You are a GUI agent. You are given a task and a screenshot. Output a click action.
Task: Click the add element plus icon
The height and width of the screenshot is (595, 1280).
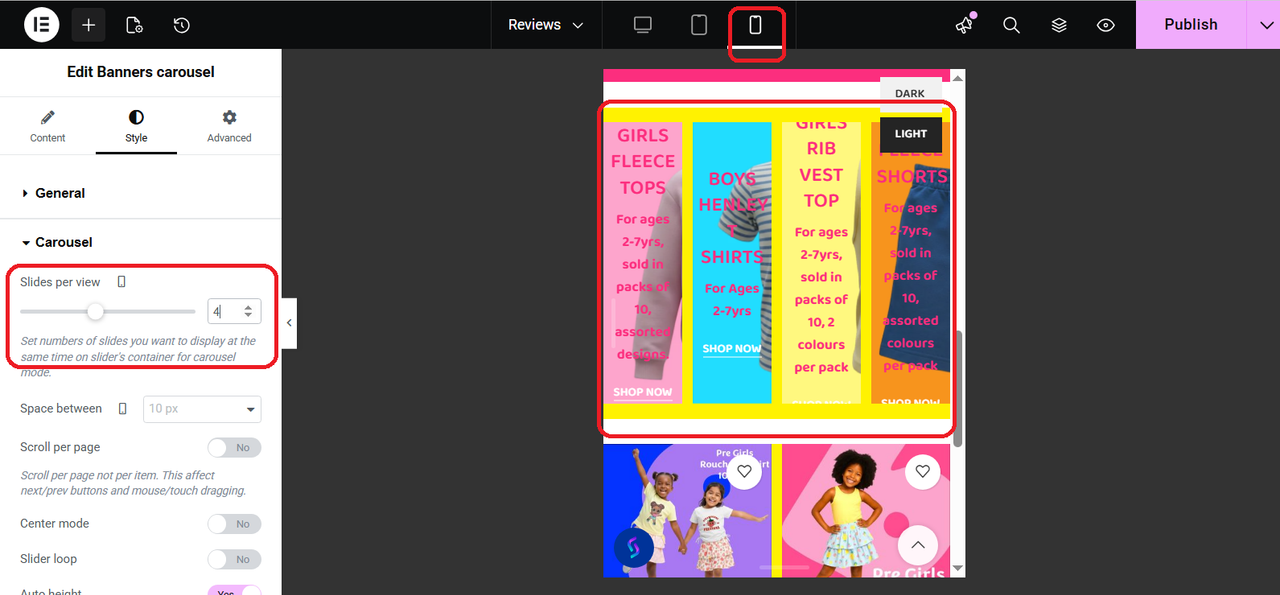tap(88, 24)
